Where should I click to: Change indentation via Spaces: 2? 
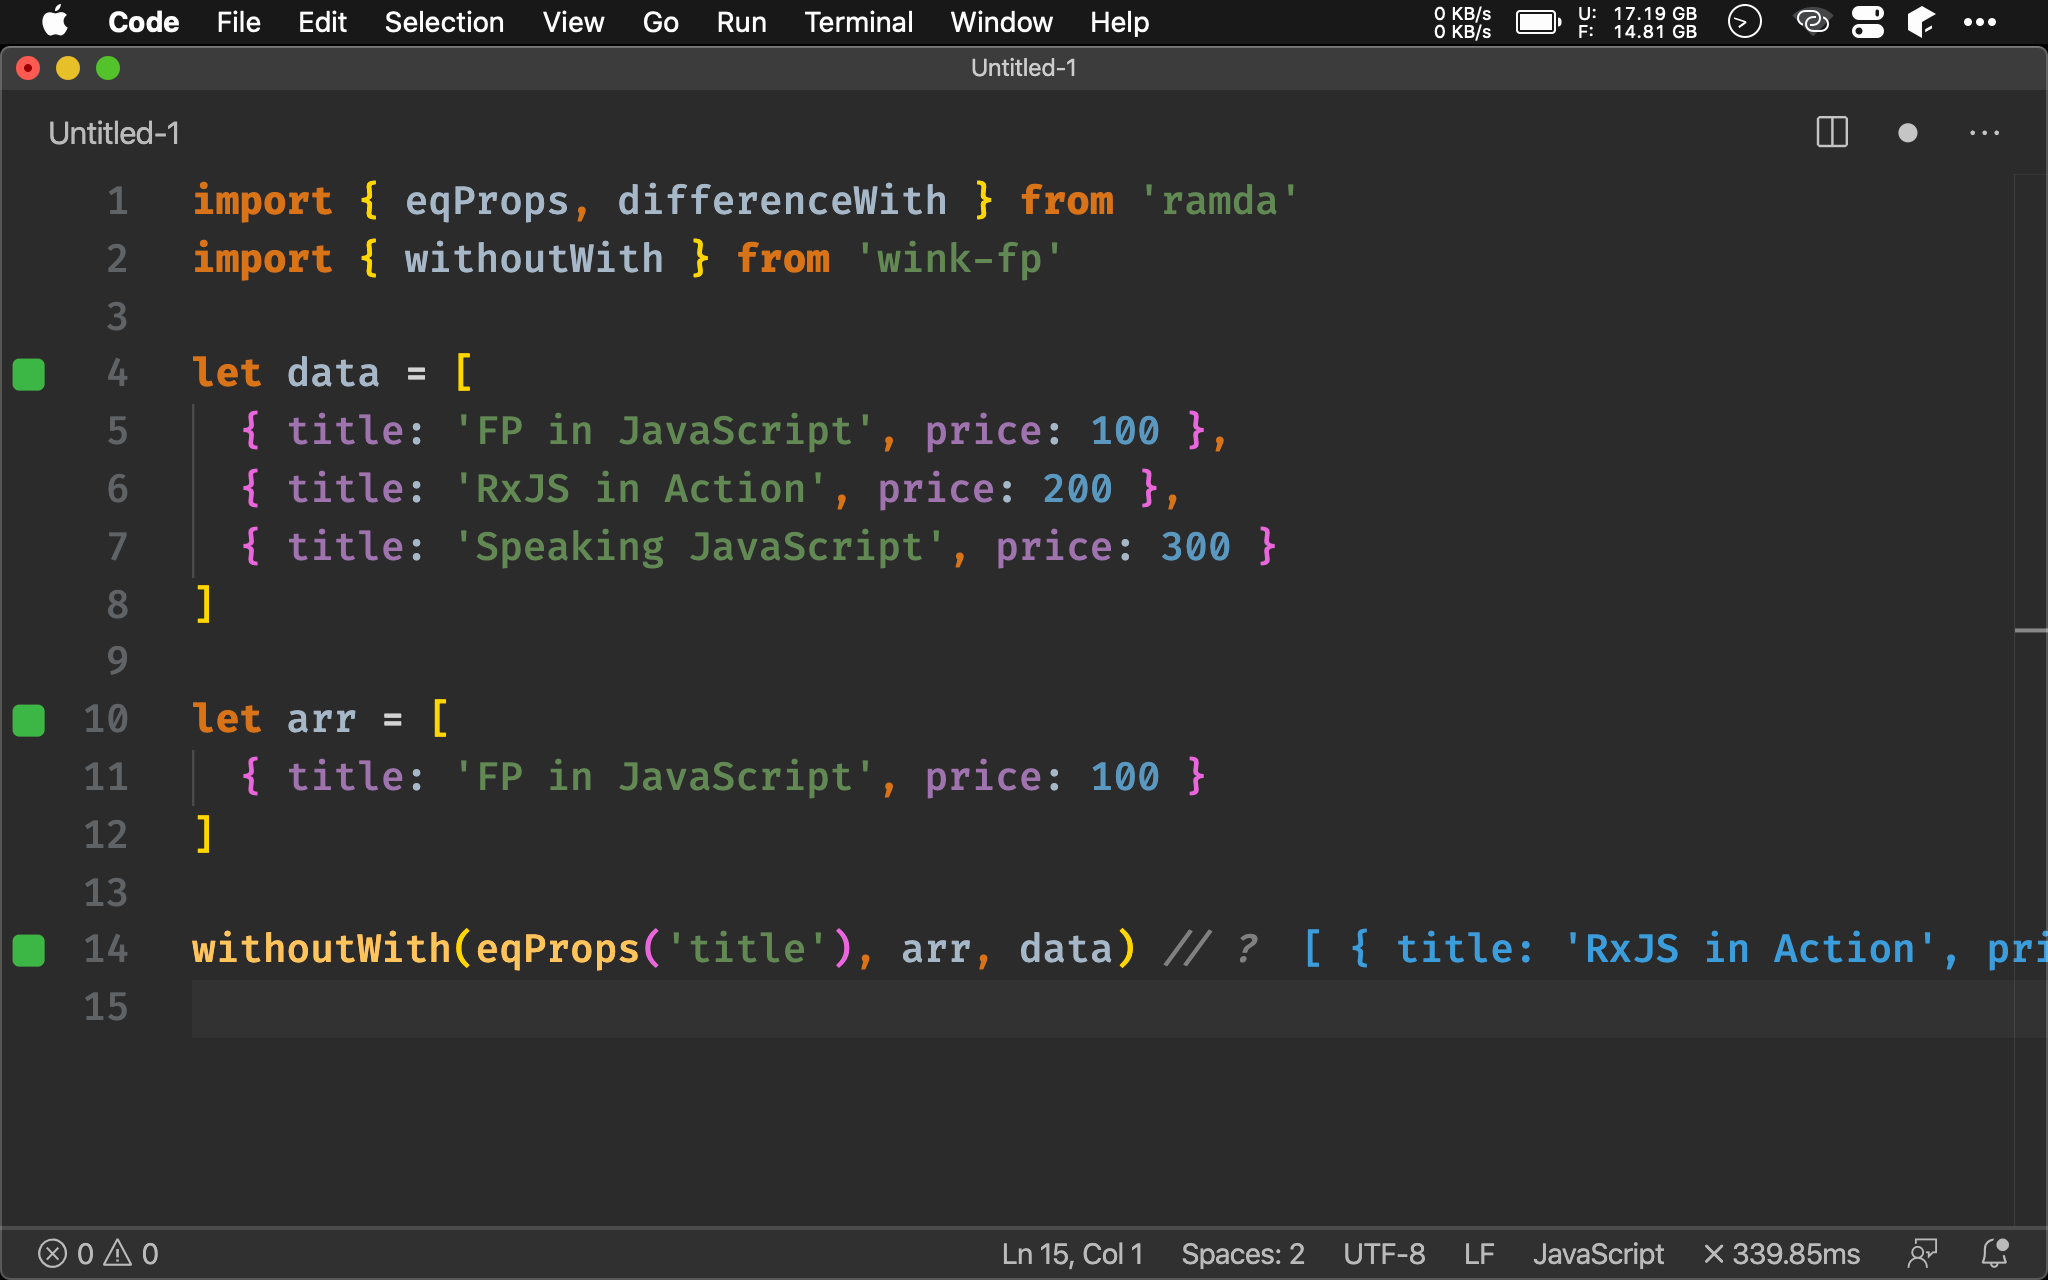point(1243,1254)
